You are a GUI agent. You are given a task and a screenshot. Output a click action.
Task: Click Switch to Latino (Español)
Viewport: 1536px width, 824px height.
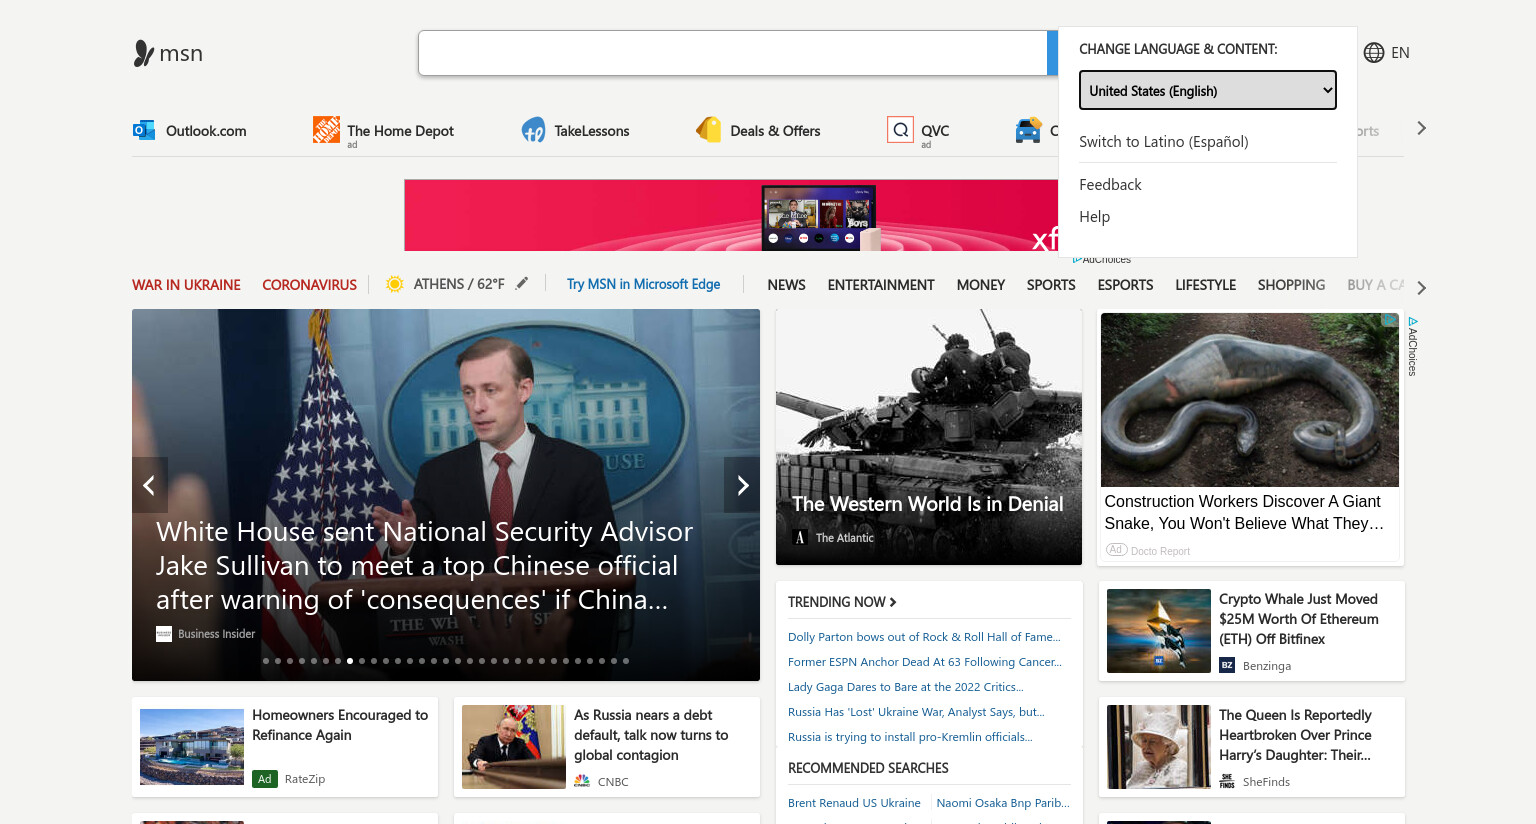pos(1164,142)
